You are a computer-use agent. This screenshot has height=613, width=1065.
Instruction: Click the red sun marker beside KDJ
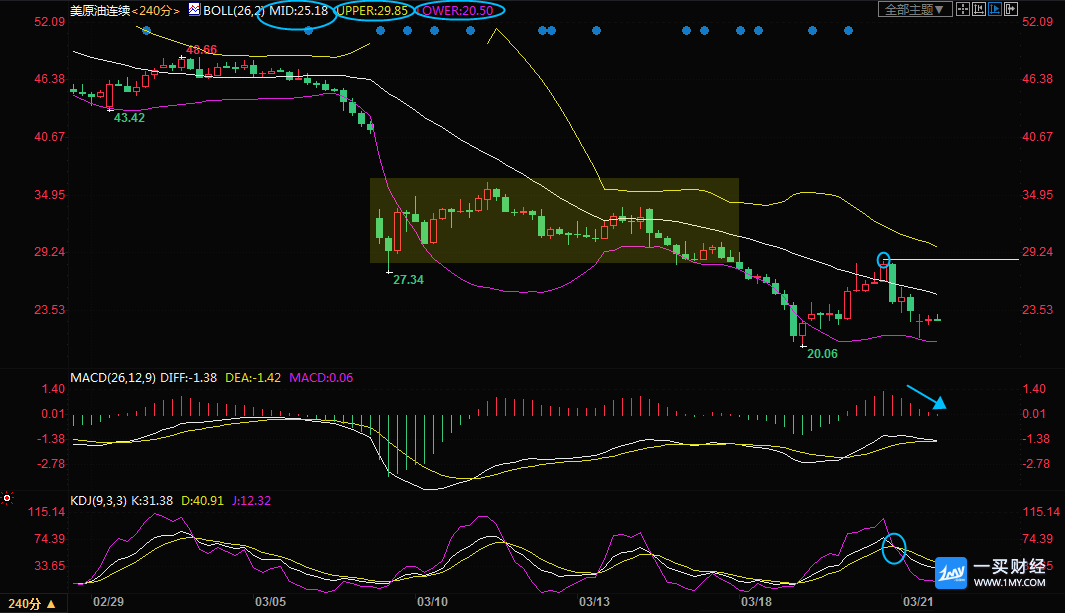(7, 498)
